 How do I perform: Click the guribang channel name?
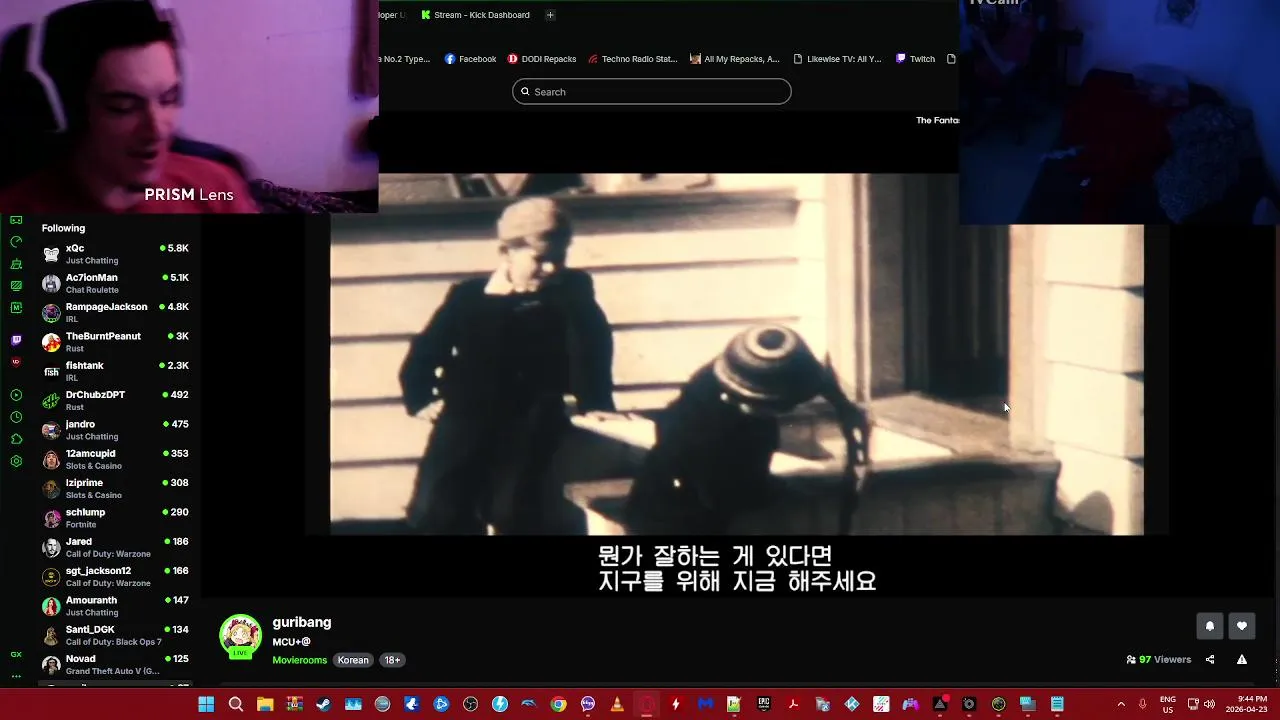click(x=302, y=622)
